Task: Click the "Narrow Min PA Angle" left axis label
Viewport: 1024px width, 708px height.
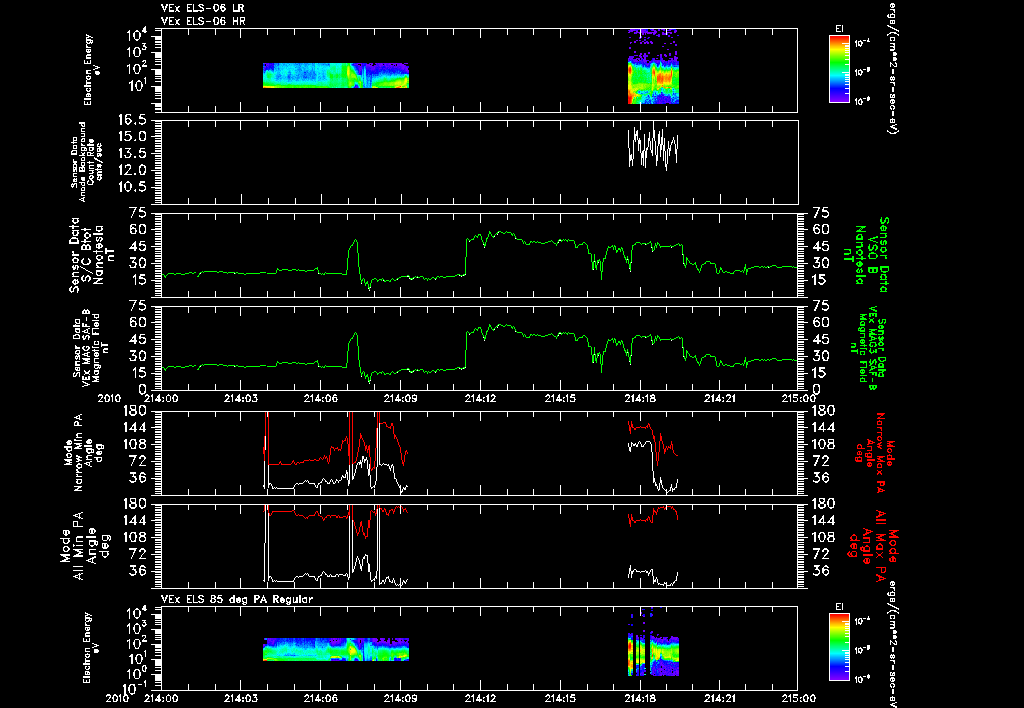Action: [x=82, y=452]
